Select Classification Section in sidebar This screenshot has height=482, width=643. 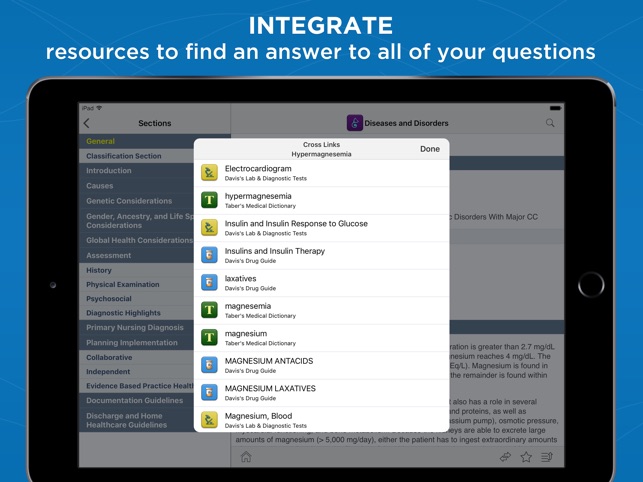(x=137, y=156)
